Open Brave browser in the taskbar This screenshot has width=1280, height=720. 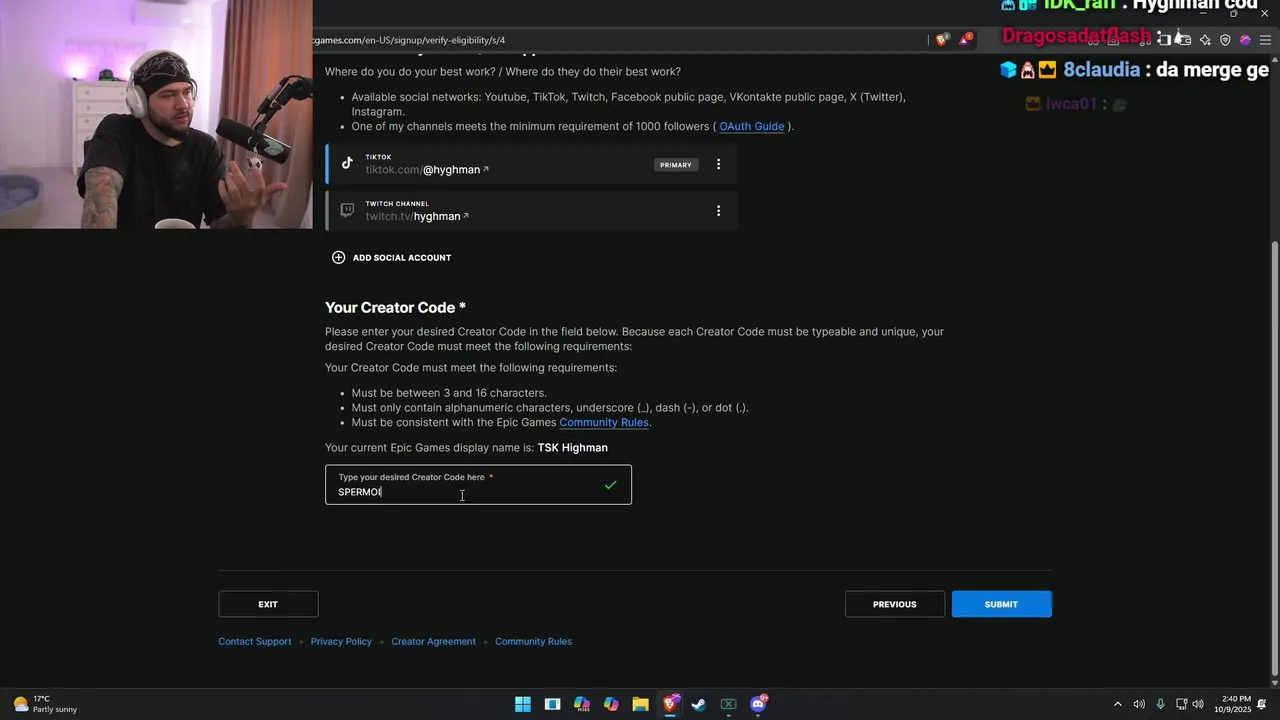(670, 704)
